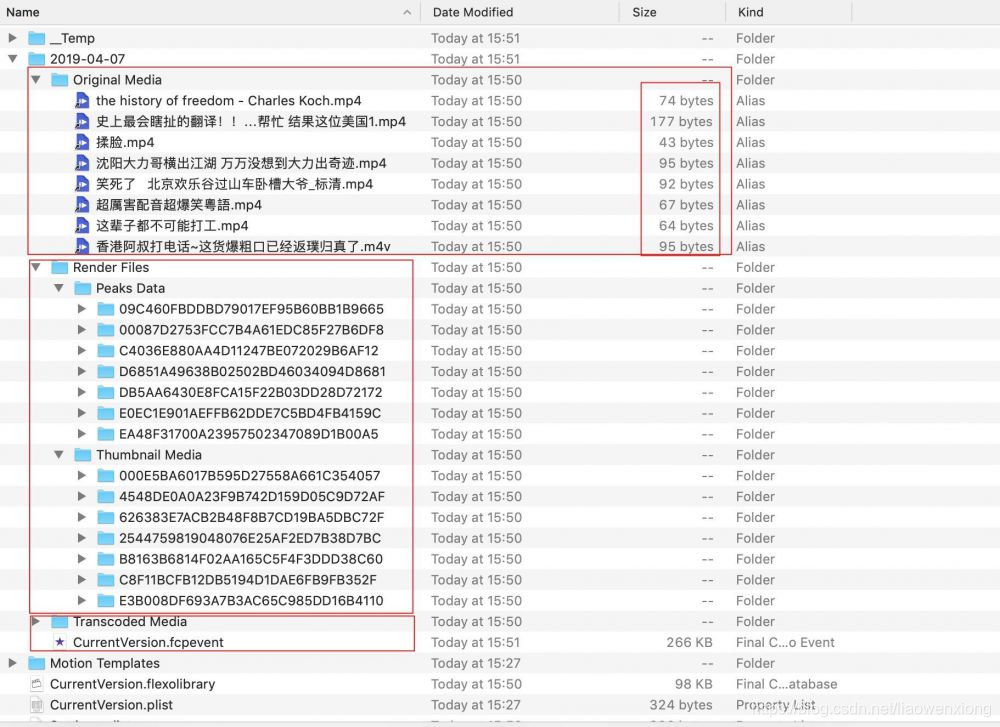Click folder icon of DB5AA6430E8FCA15F22B03DD28D72172
The width and height of the screenshot is (1000, 727).
click(x=106, y=392)
